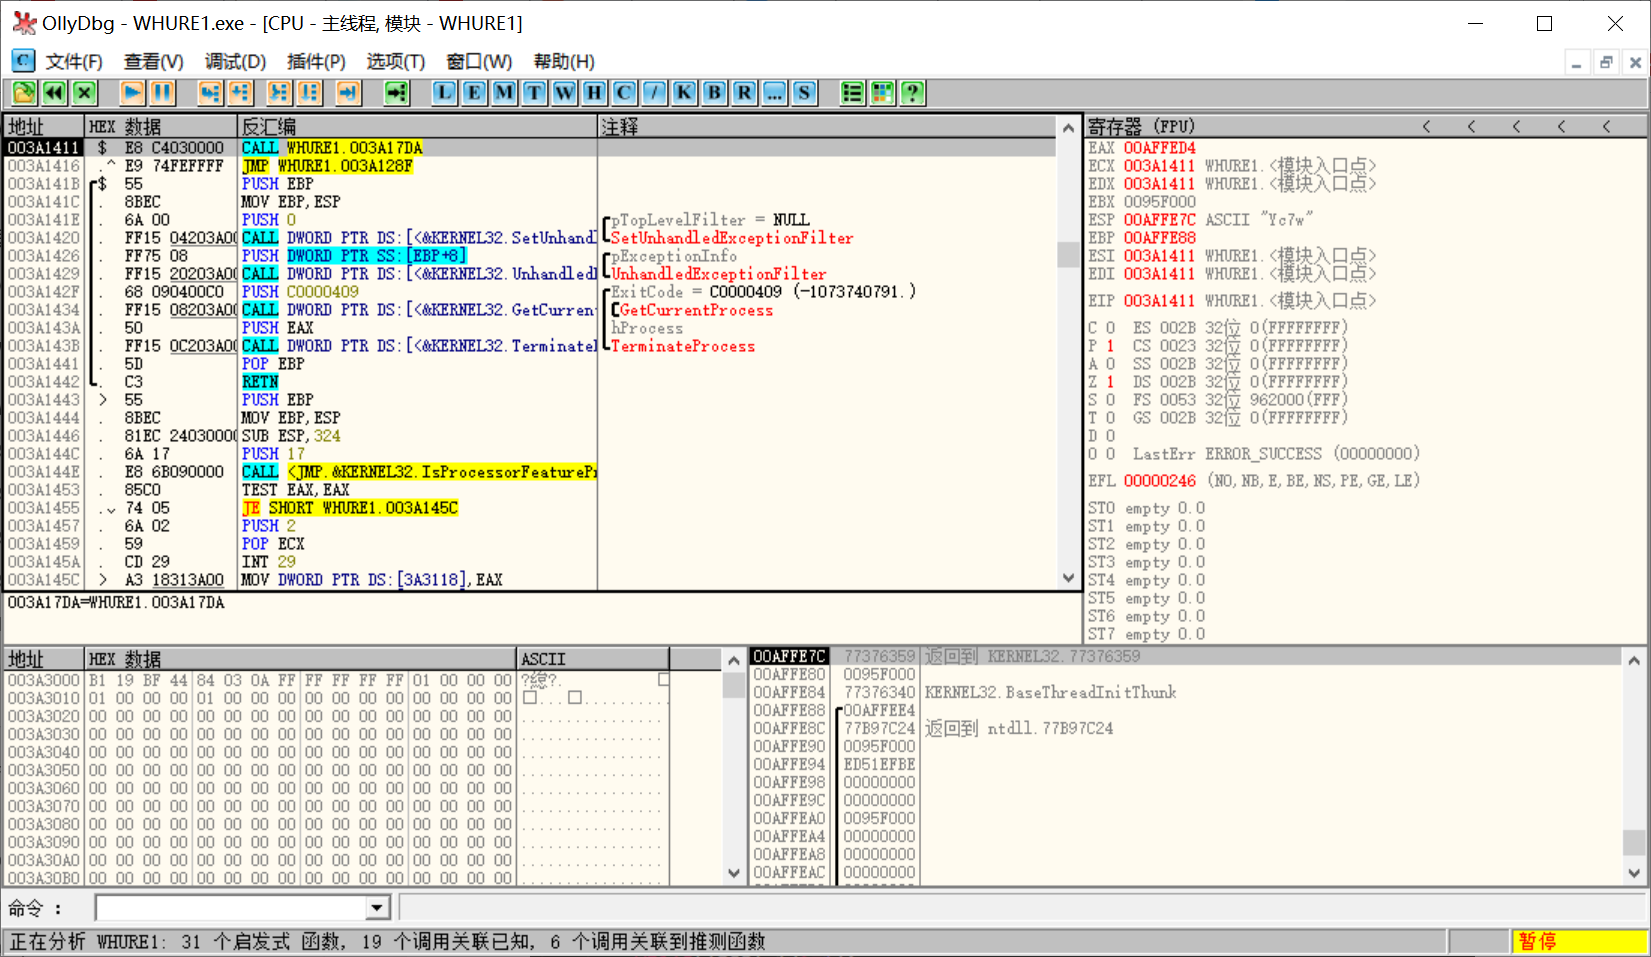This screenshot has width=1651, height=957.
Task: Open Source window with S button
Action: coord(804,93)
